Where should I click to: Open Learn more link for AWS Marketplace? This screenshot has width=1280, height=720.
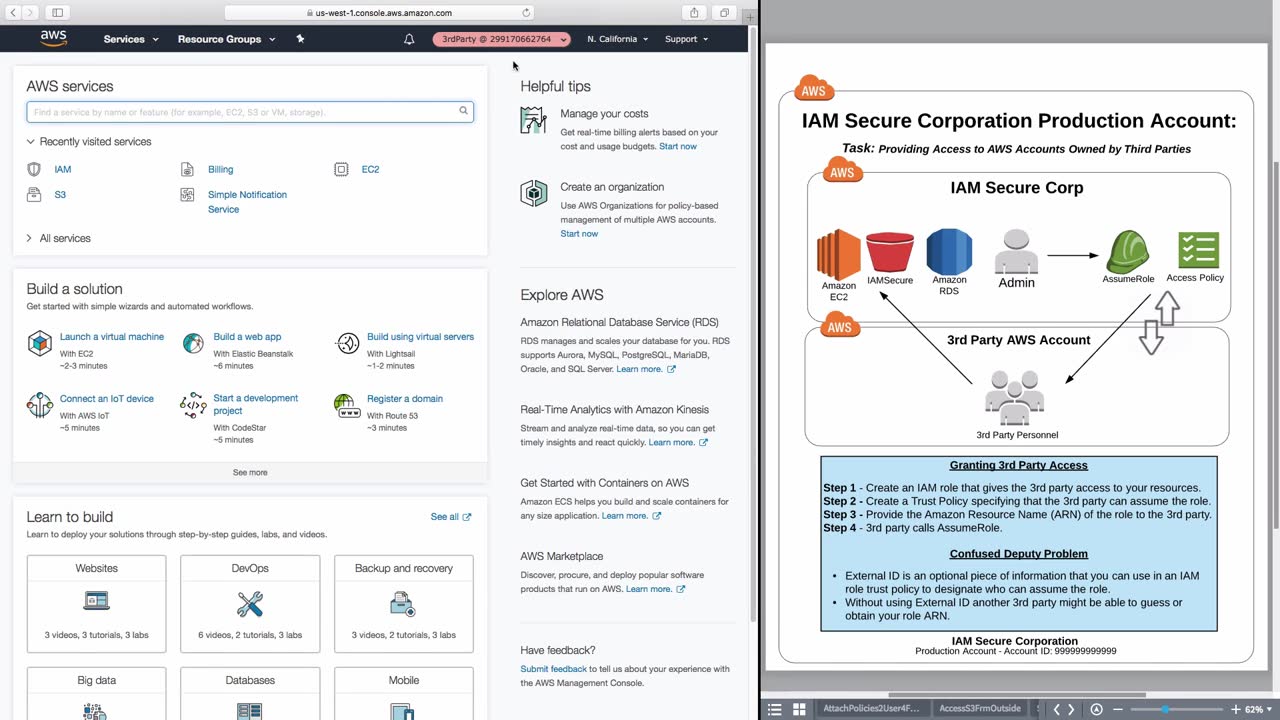click(655, 589)
